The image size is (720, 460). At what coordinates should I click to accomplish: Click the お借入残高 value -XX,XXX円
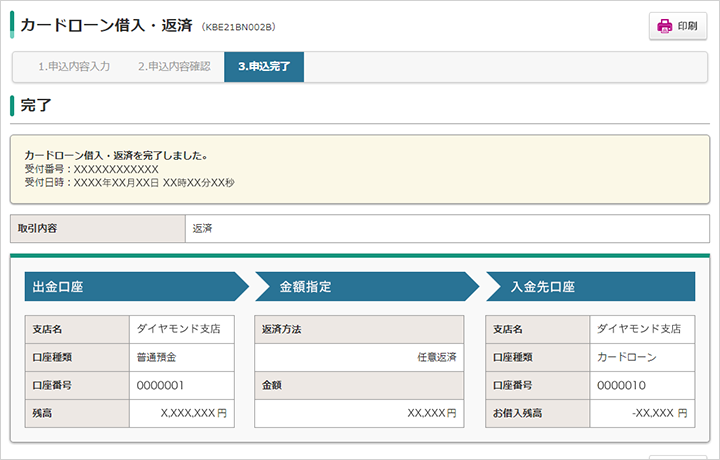pos(660,413)
